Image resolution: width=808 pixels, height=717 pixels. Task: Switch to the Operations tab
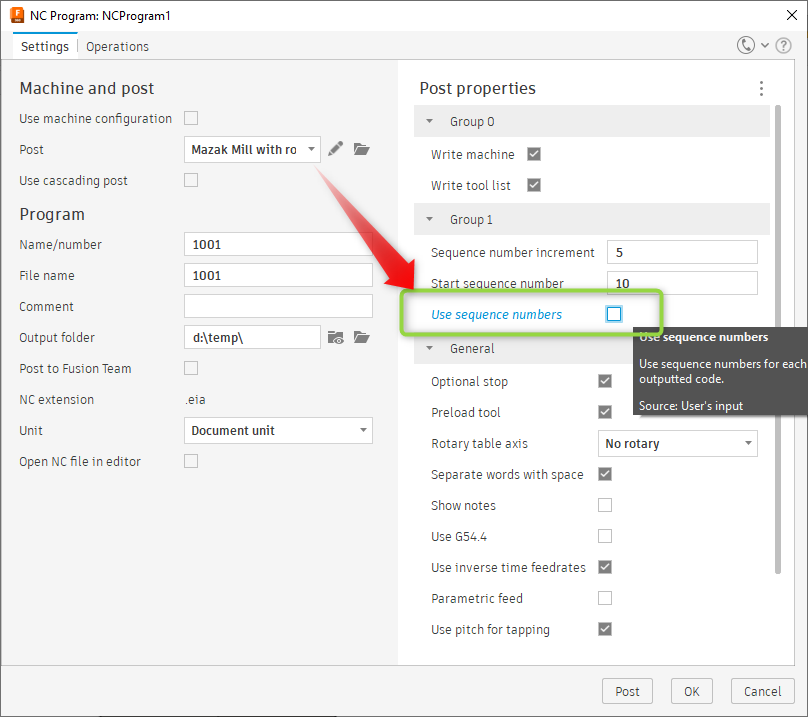117,46
